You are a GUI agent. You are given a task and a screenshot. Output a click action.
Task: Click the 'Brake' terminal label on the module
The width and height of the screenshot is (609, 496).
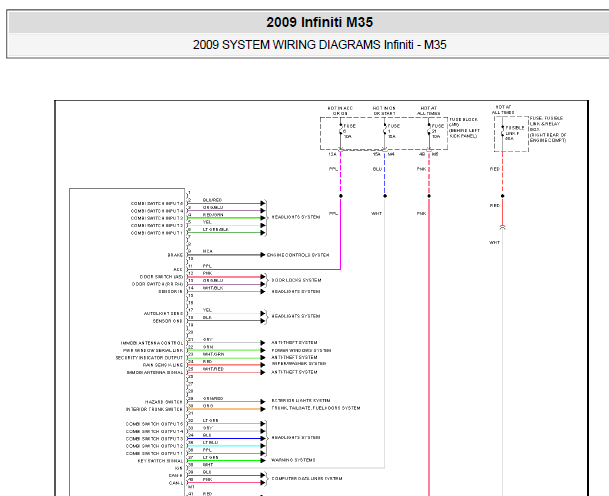175,255
